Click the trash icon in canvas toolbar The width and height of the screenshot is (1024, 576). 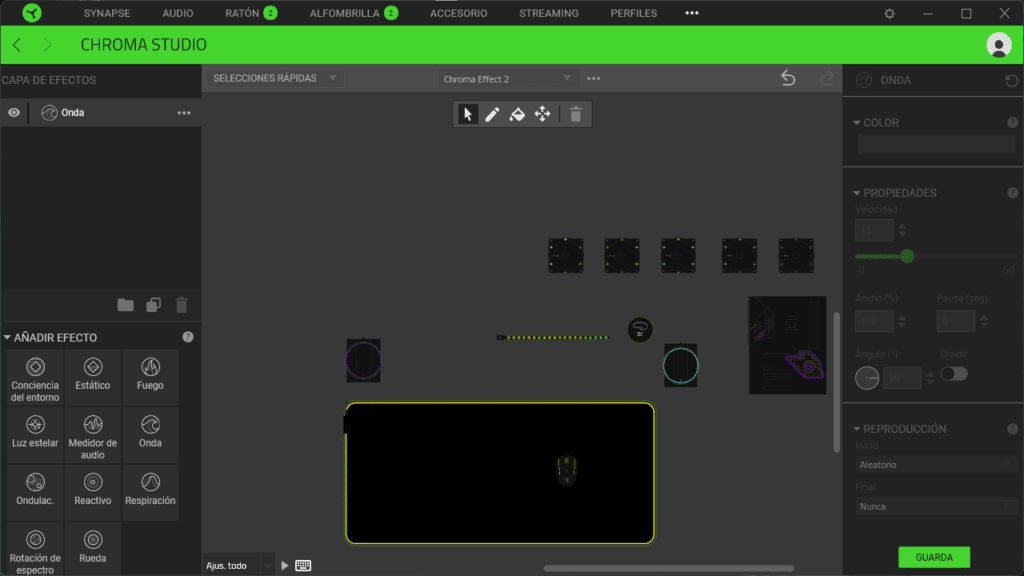[x=575, y=114]
